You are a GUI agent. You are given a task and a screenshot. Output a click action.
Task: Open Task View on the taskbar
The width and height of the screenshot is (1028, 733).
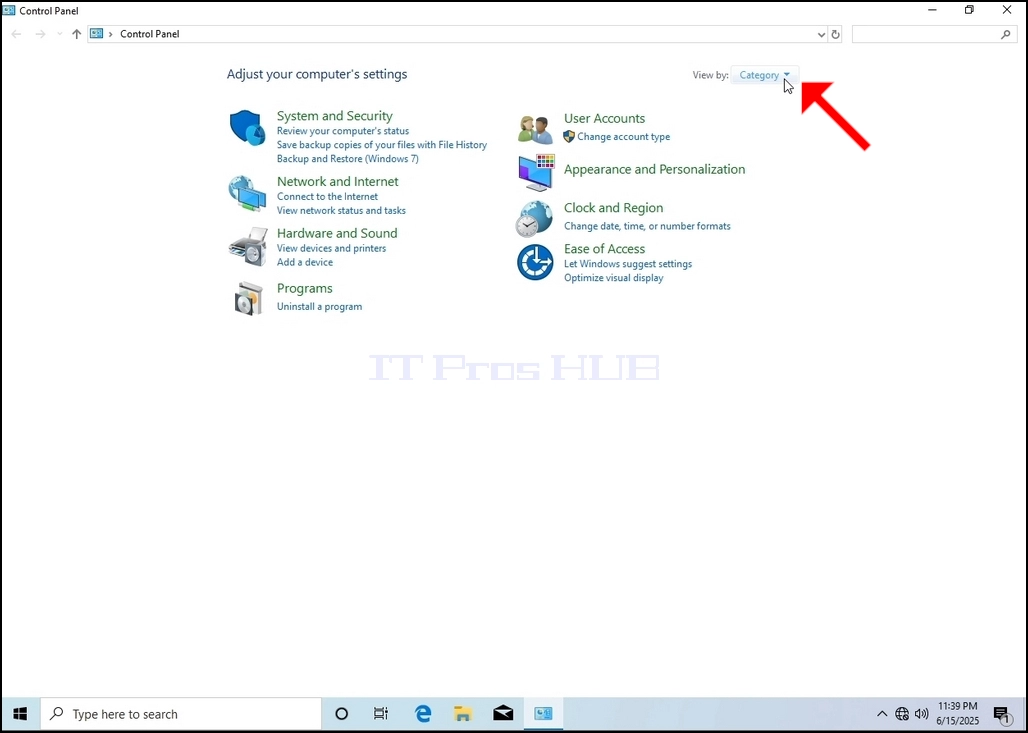tap(381, 714)
